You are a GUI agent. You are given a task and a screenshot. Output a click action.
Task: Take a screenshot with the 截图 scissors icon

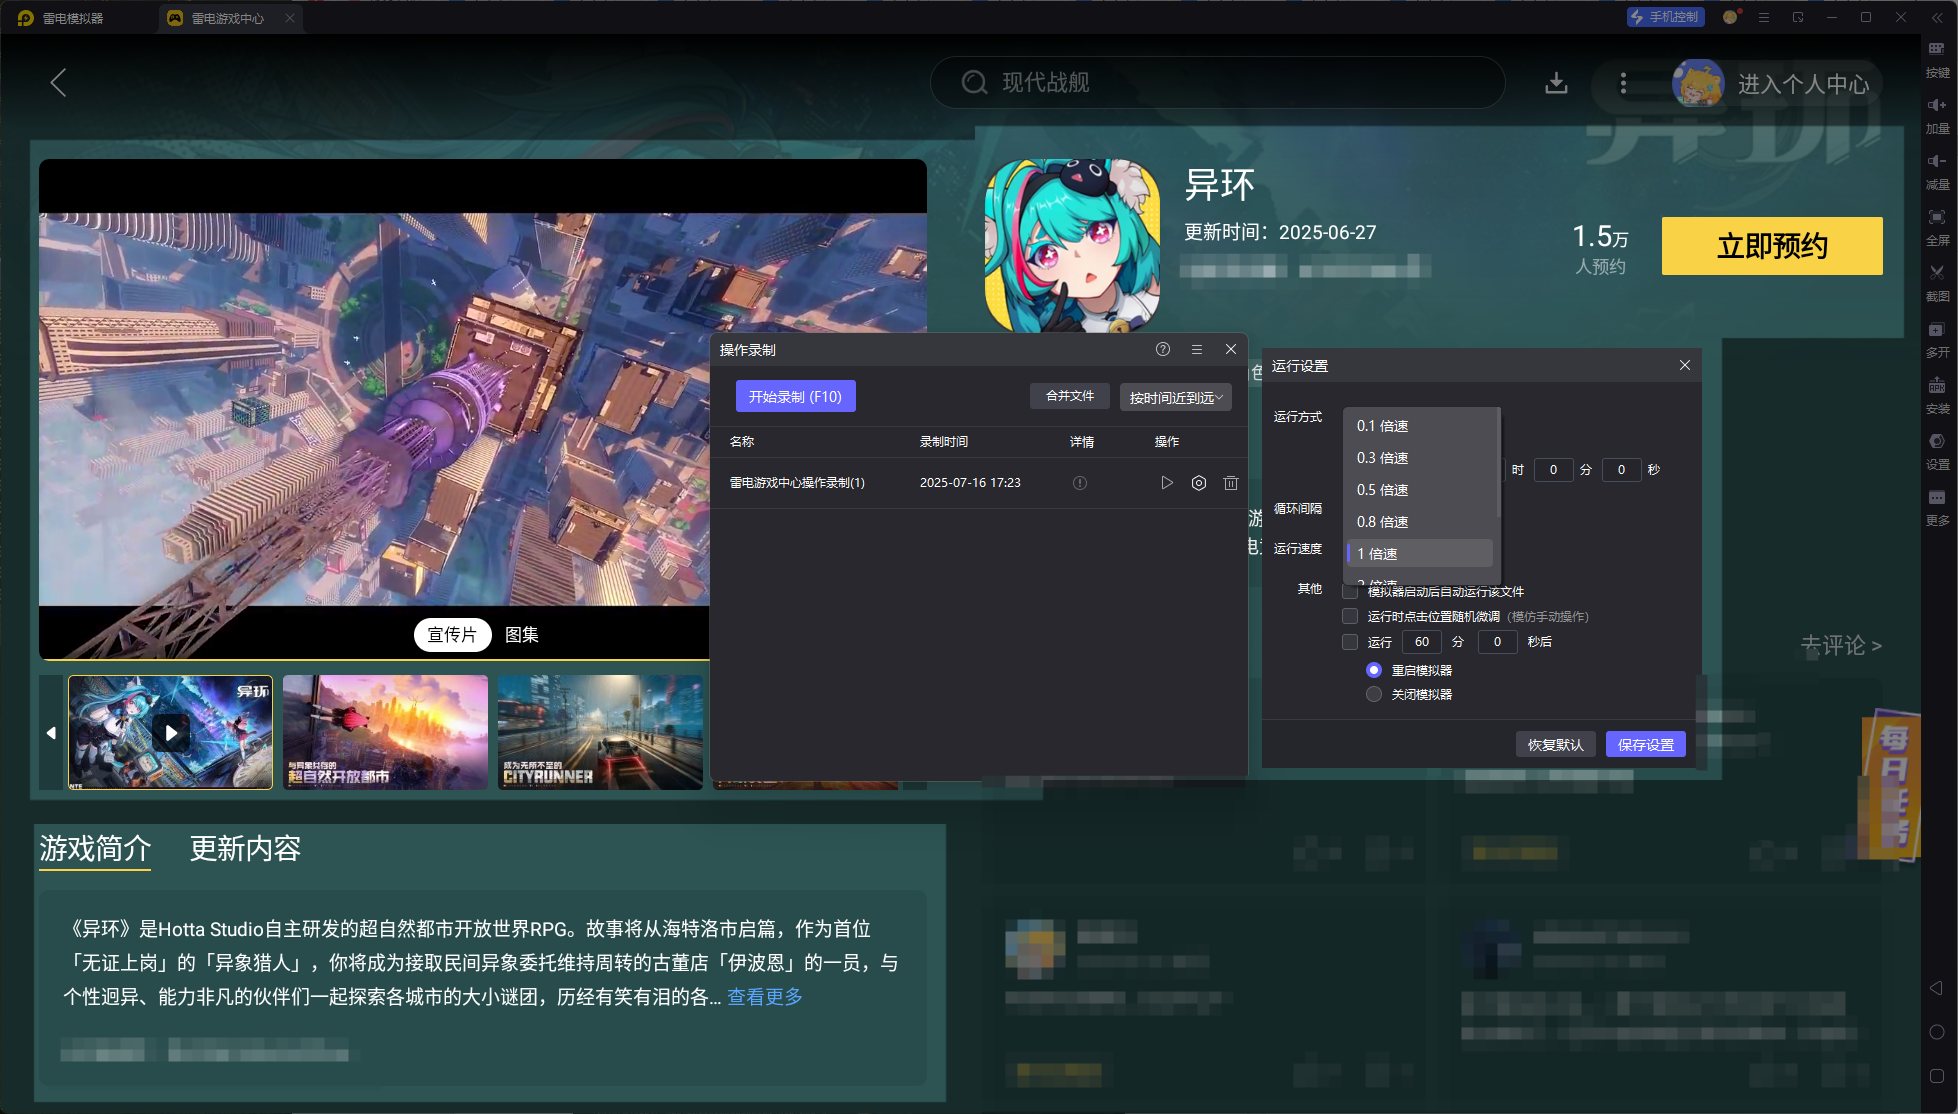1937,282
